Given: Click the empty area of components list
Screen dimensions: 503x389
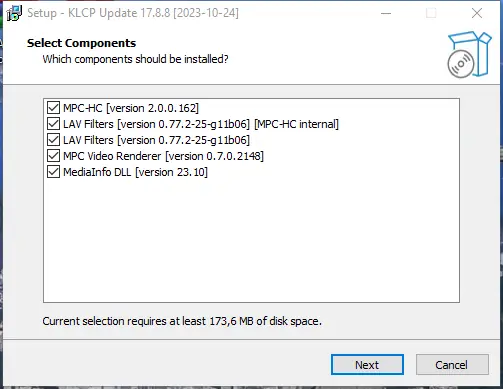Looking at the screenshot, I should 251,242.
